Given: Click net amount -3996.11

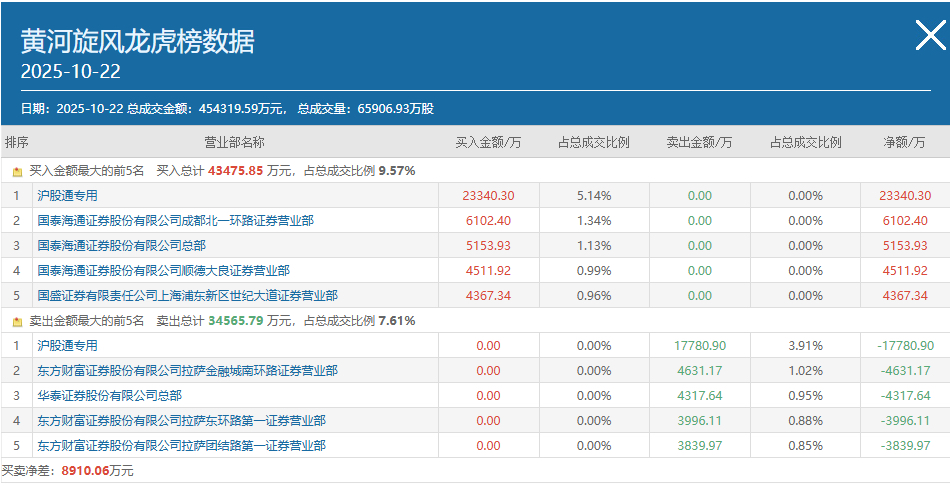Looking at the screenshot, I should point(905,420).
